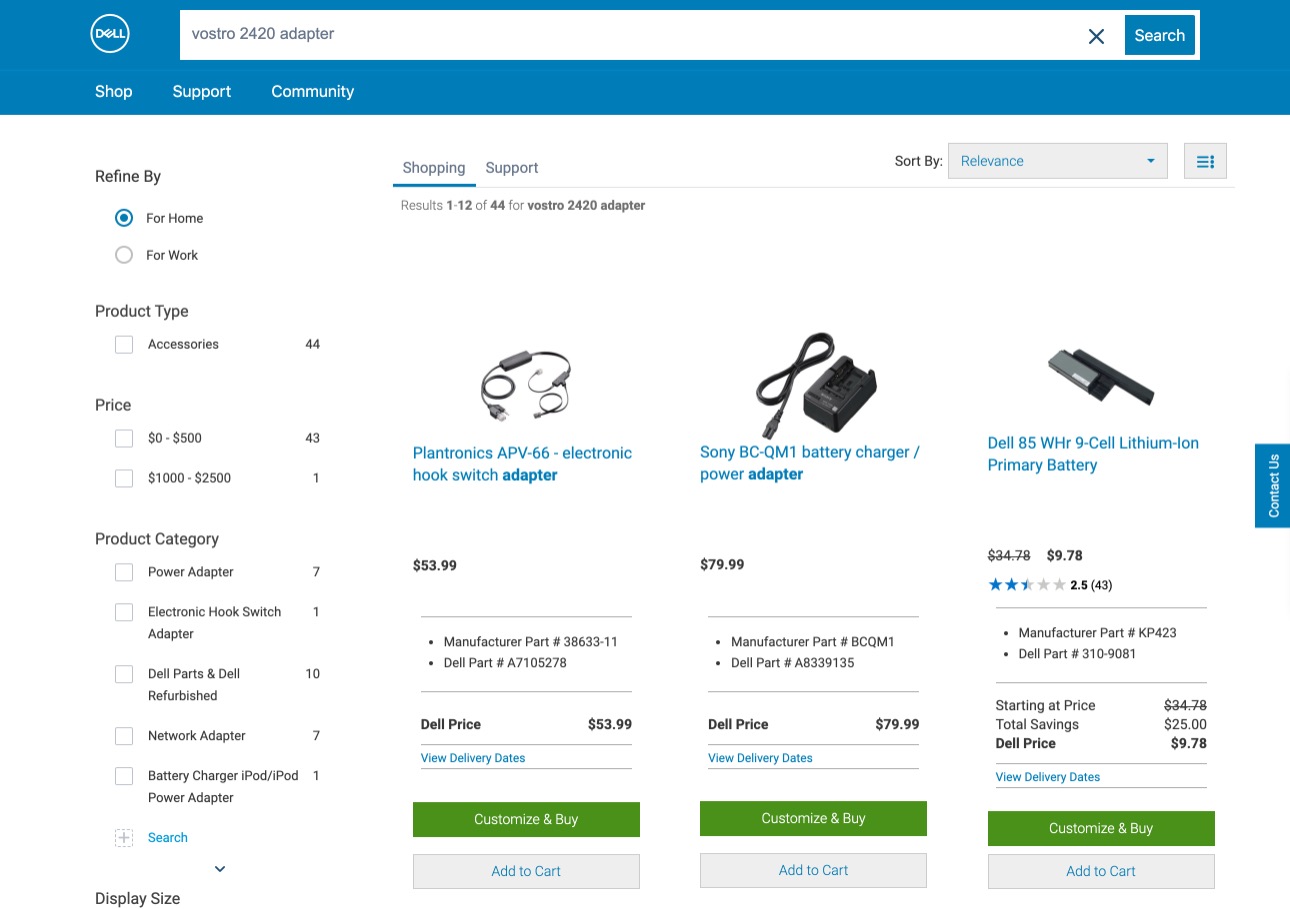Open the Community menu

313,91
